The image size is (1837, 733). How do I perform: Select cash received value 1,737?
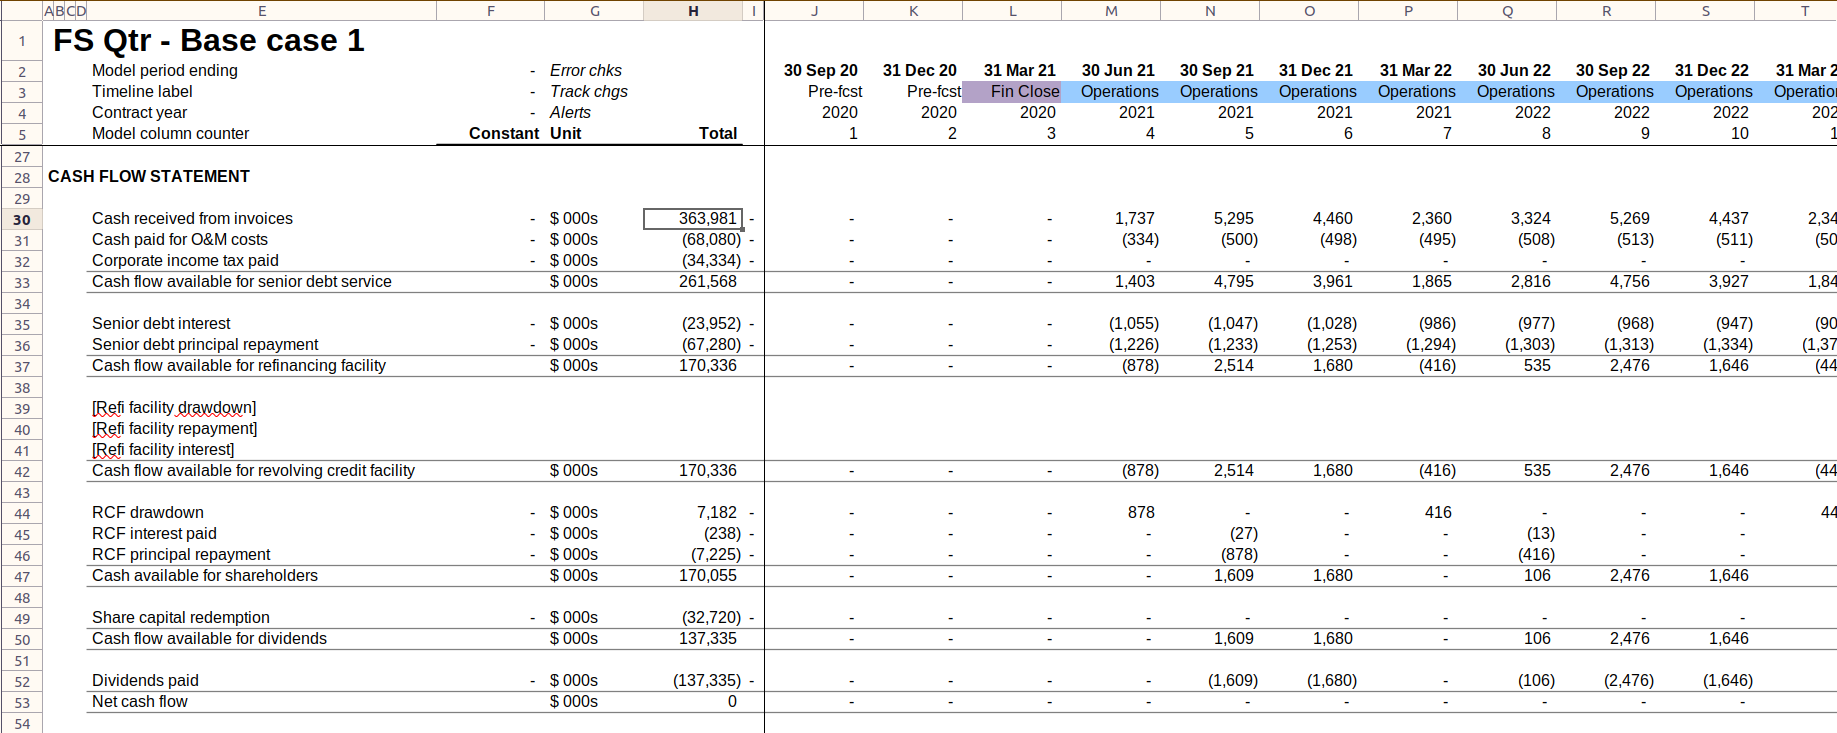click(x=1135, y=219)
